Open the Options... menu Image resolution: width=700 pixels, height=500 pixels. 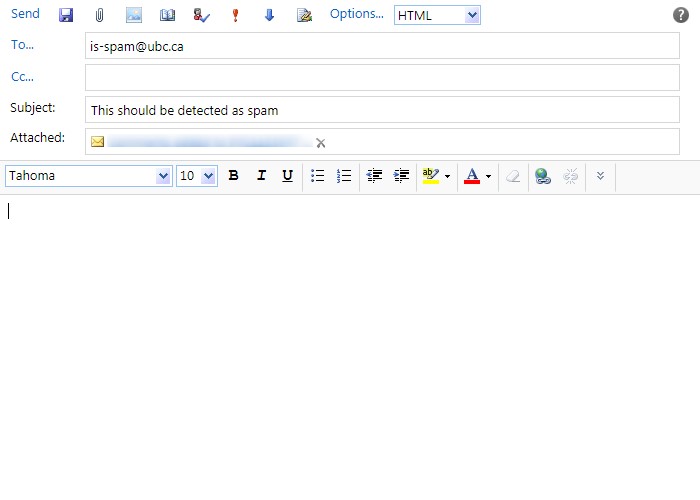tap(356, 14)
